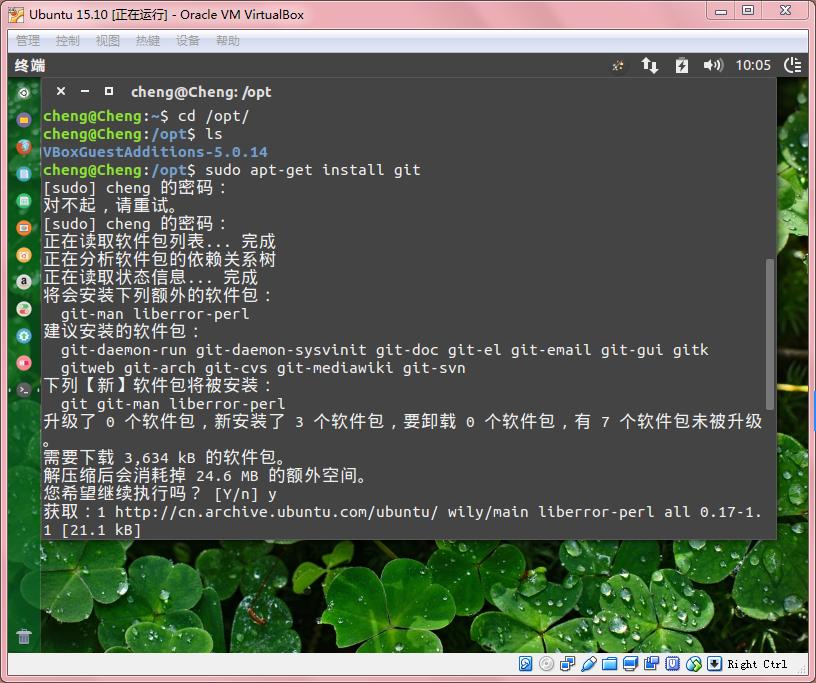Image resolution: width=816 pixels, height=683 pixels.
Task: Open System Settings in the launcher
Action: tap(24, 336)
